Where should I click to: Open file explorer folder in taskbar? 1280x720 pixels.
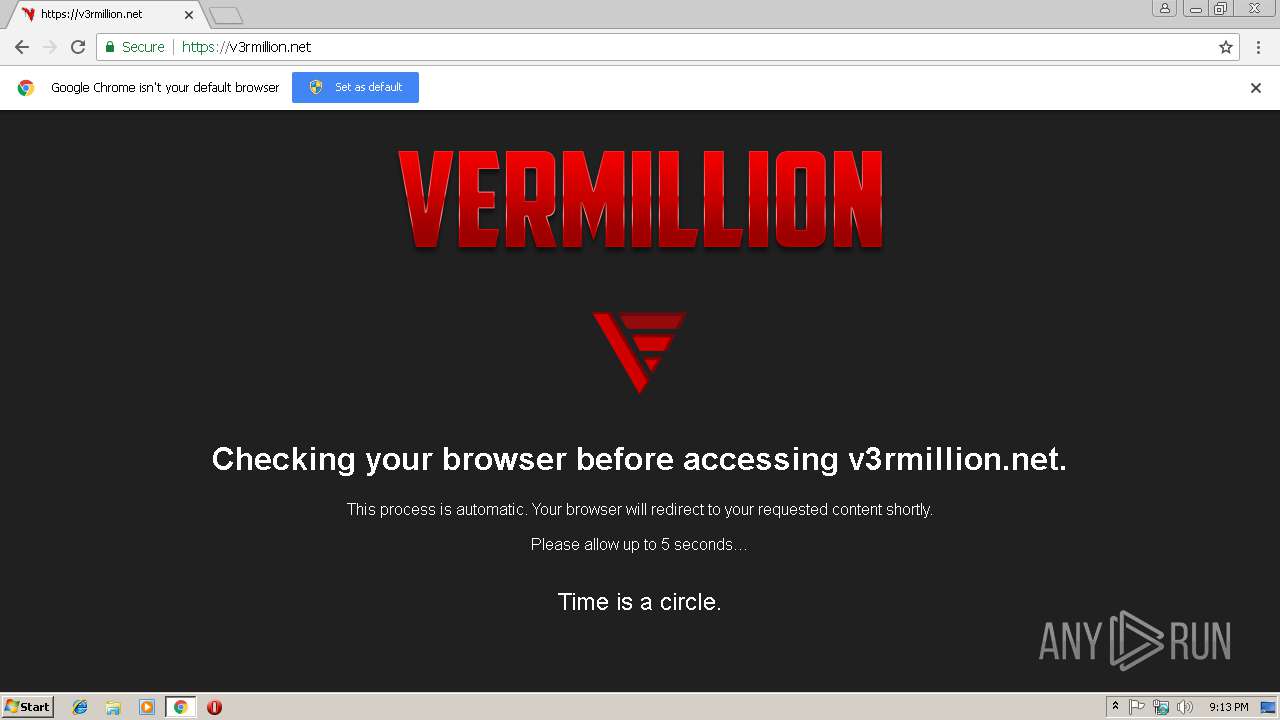(113, 707)
